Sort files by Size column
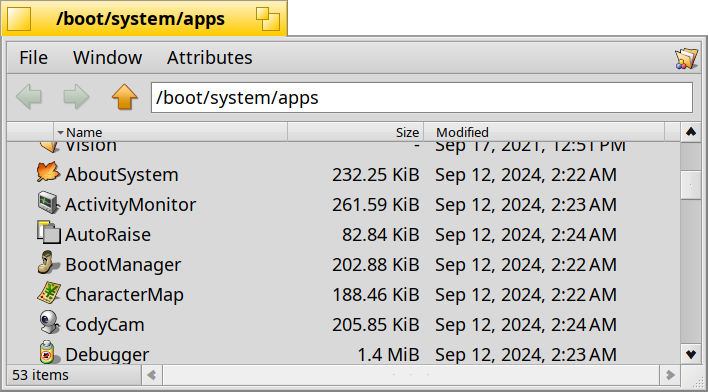 point(355,132)
